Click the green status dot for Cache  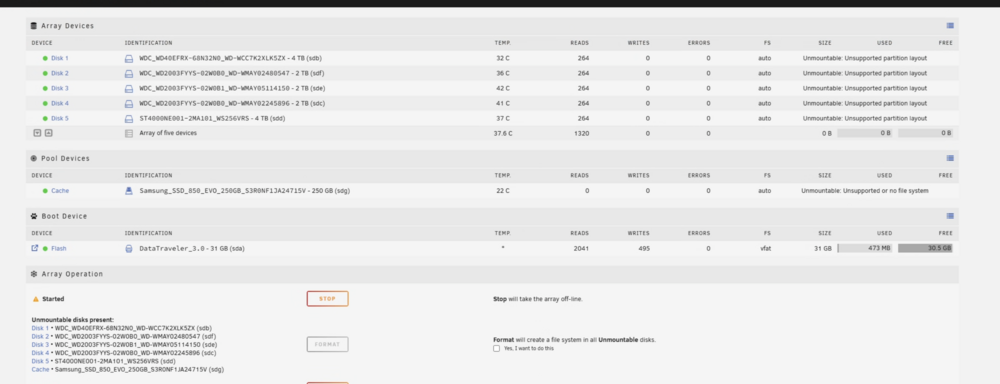click(45, 191)
